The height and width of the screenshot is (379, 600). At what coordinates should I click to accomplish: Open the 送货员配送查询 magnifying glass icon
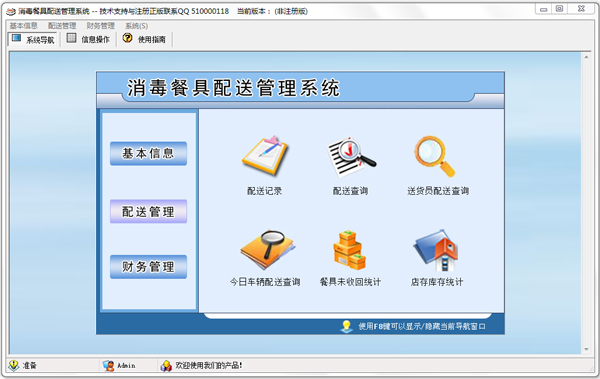[x=434, y=156]
